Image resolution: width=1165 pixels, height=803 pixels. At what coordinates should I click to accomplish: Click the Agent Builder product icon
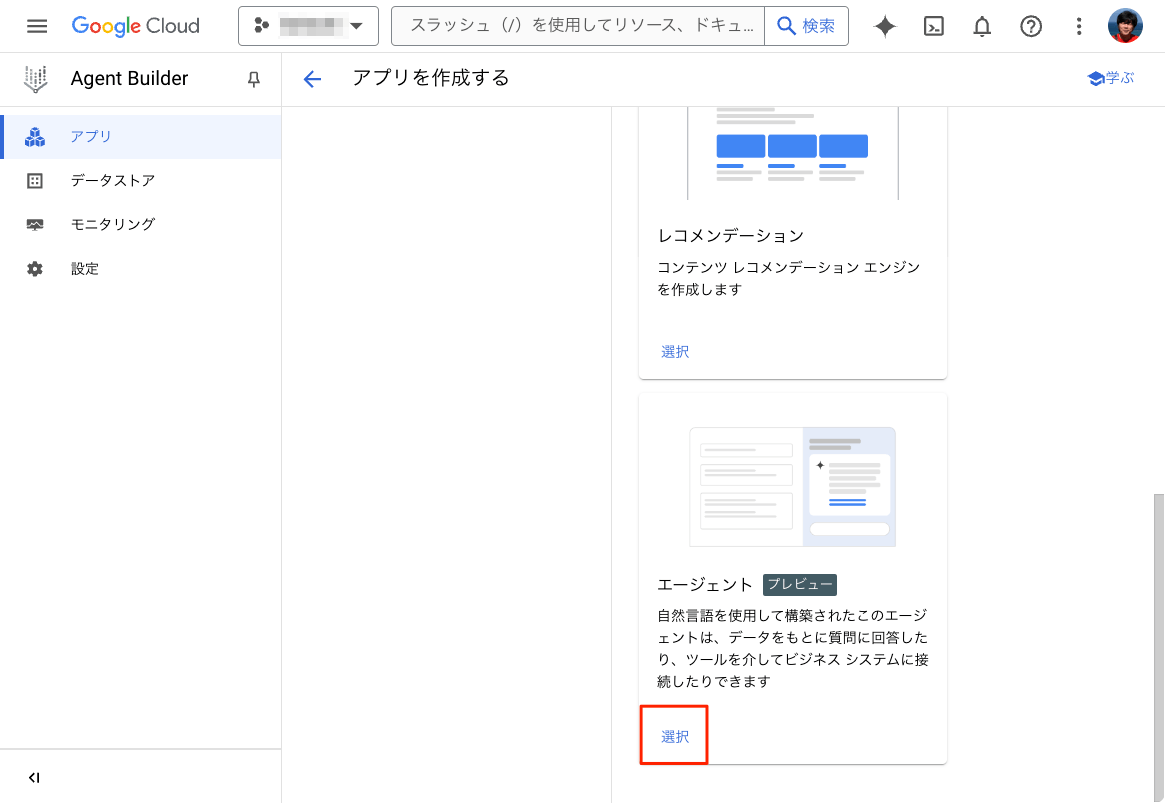[x=36, y=79]
